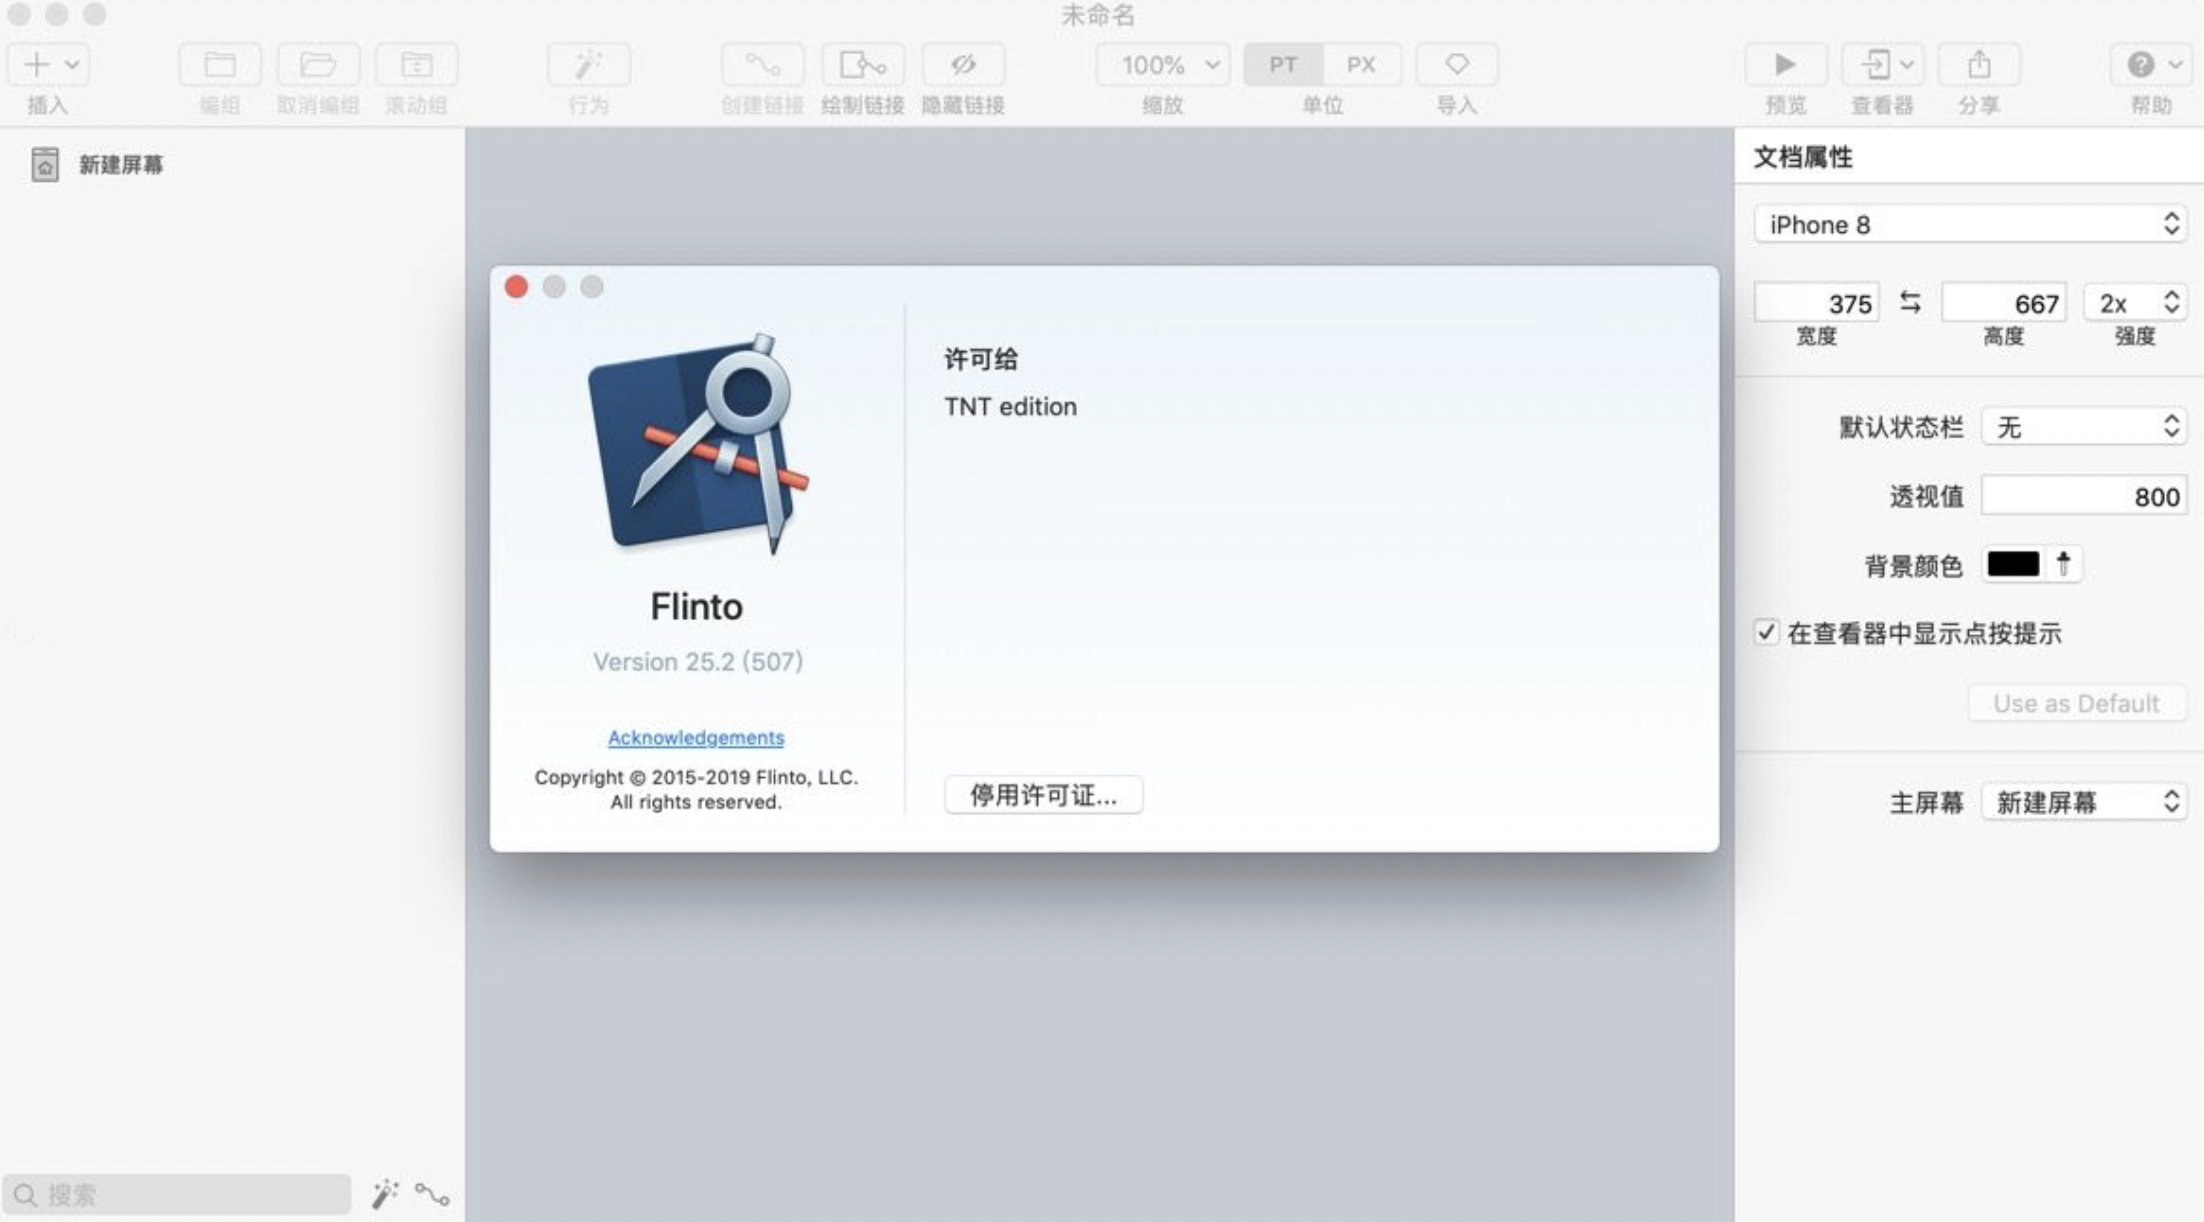The width and height of the screenshot is (2204, 1222).
Task: Click the link filter icon at bottom
Action: [x=432, y=1194]
